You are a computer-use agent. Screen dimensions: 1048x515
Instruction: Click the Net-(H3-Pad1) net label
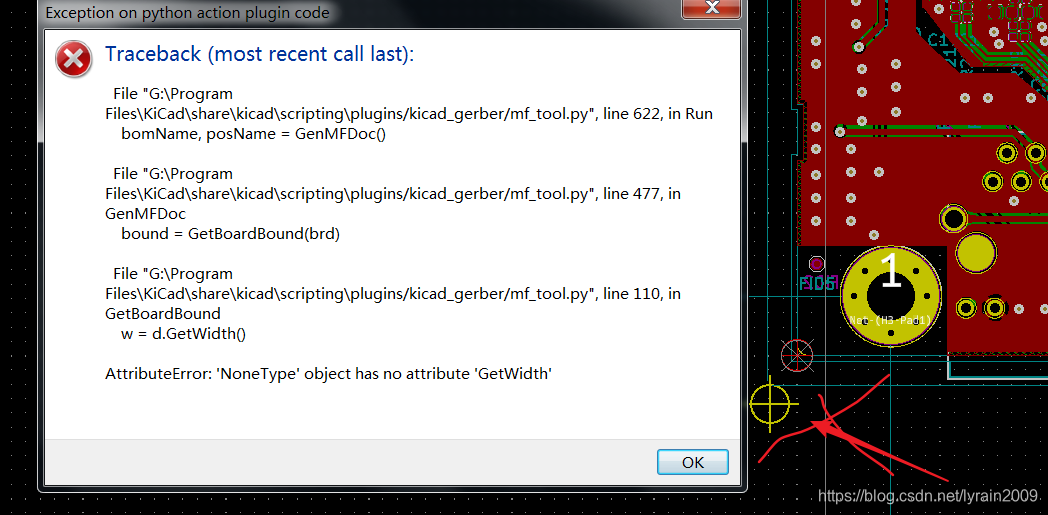(890, 321)
